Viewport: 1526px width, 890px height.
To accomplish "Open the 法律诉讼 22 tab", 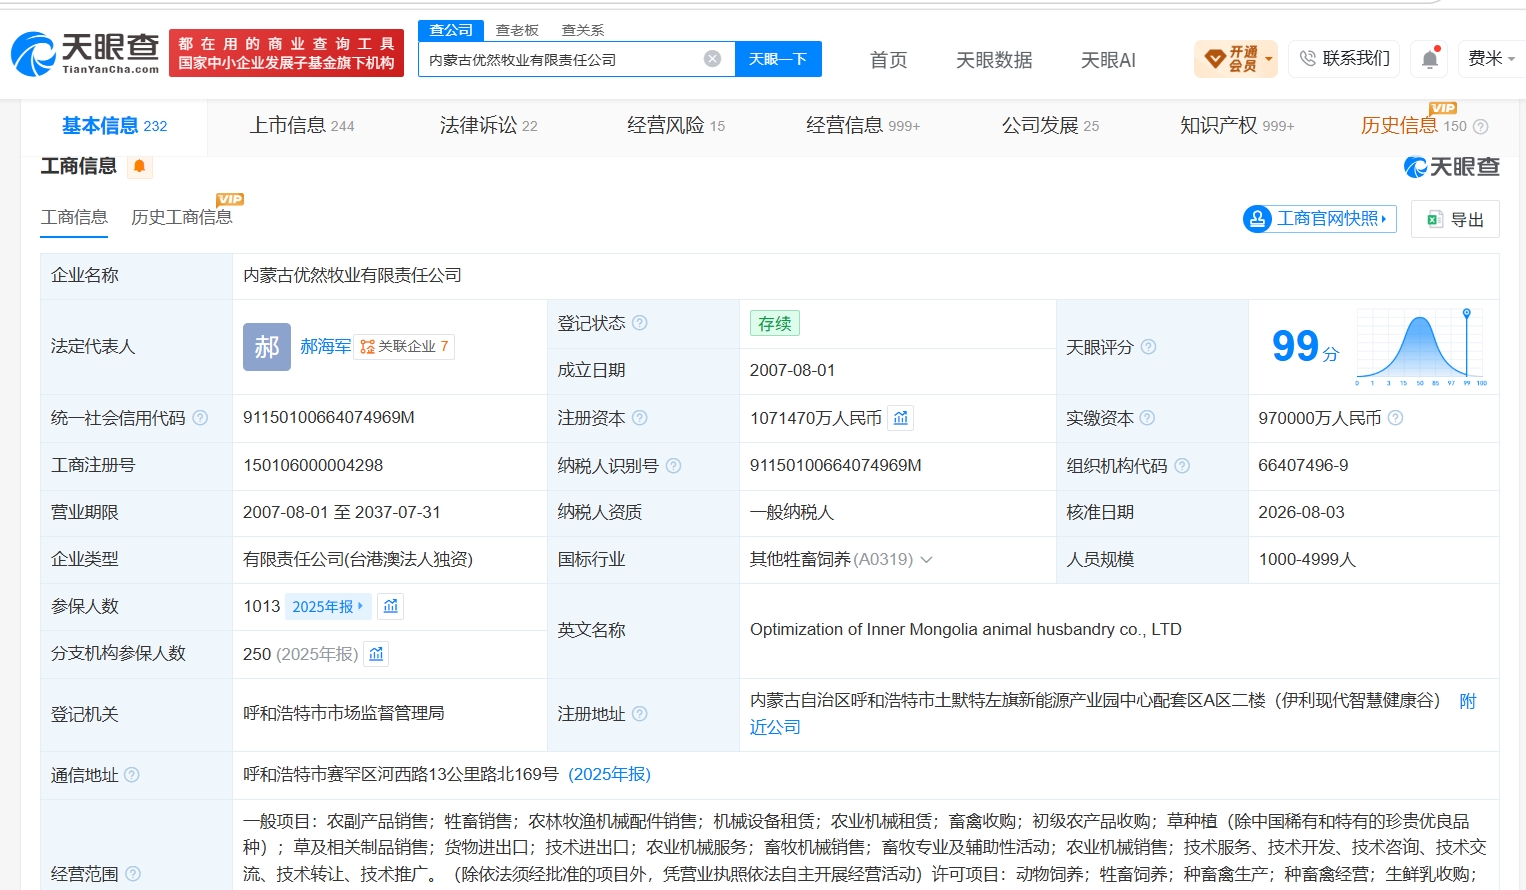I will pos(488,126).
